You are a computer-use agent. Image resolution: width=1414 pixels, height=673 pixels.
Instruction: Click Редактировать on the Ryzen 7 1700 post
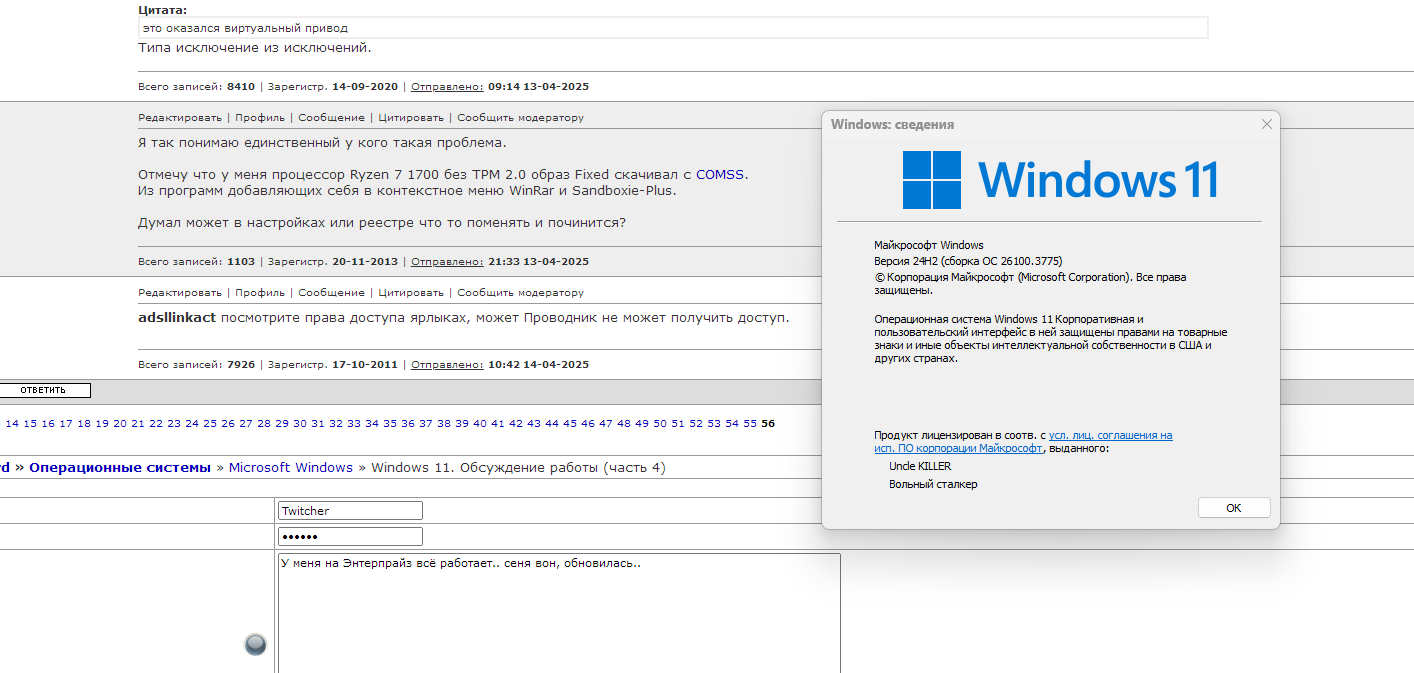pyautogui.click(x=180, y=118)
